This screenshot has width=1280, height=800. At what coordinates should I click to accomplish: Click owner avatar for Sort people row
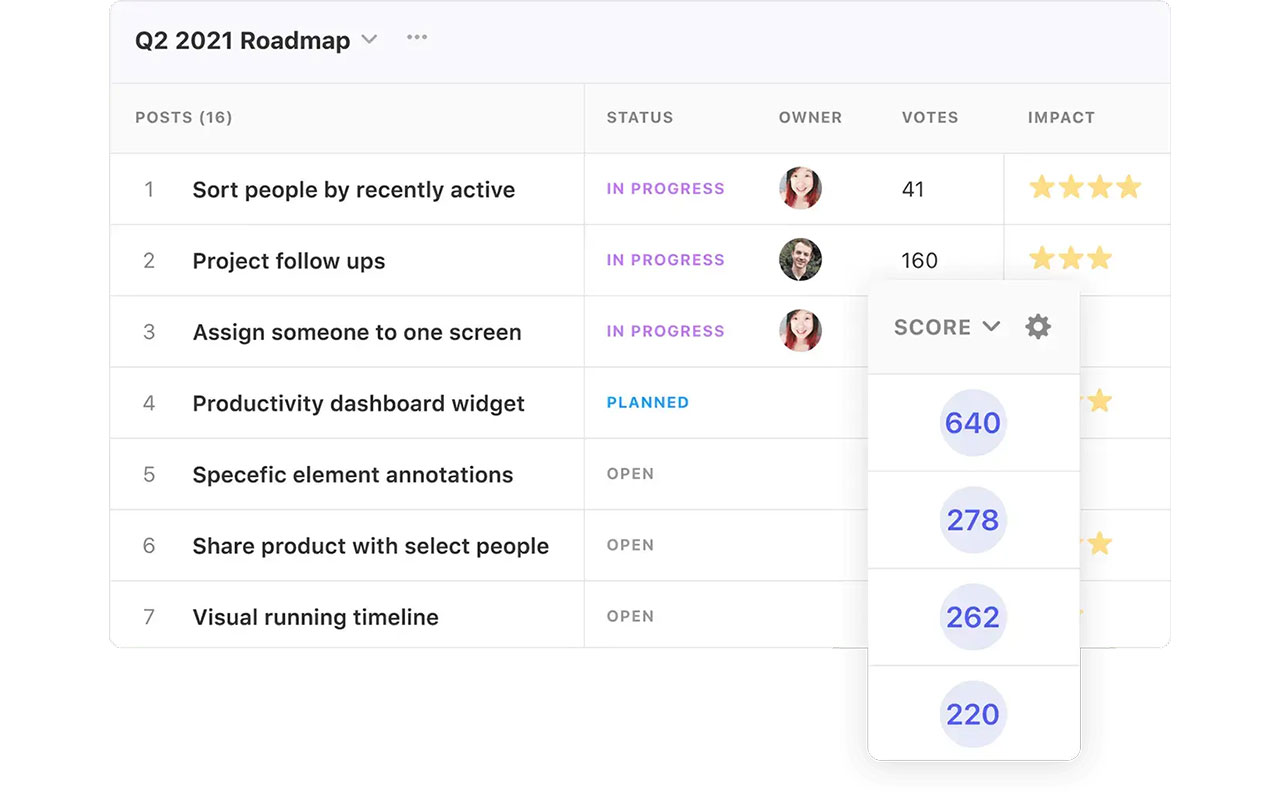coord(800,188)
